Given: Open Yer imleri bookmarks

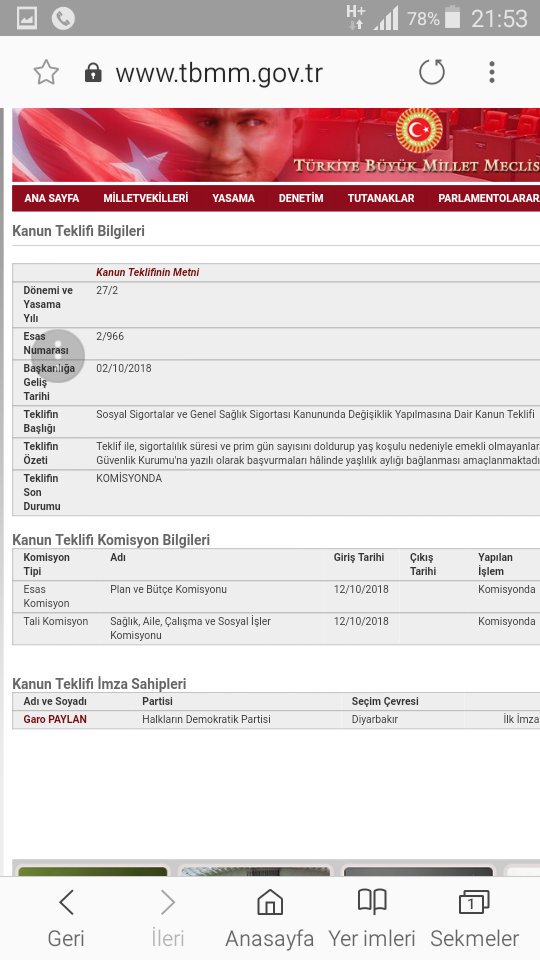Looking at the screenshot, I should [372, 919].
